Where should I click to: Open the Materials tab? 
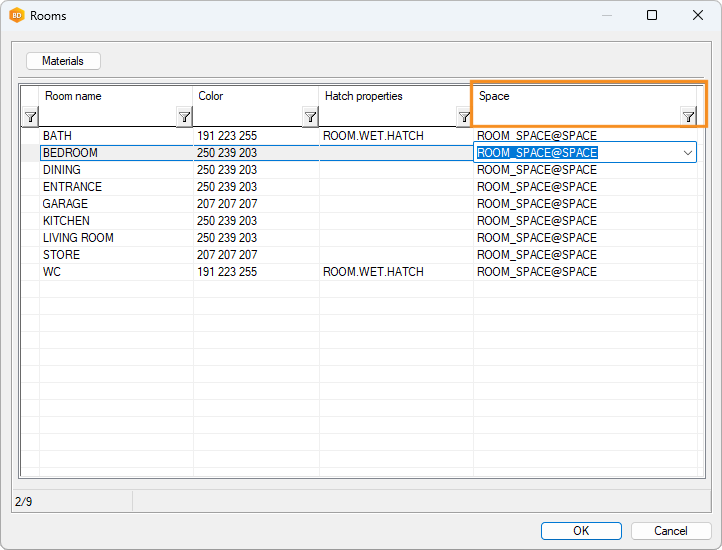pyautogui.click(x=63, y=61)
